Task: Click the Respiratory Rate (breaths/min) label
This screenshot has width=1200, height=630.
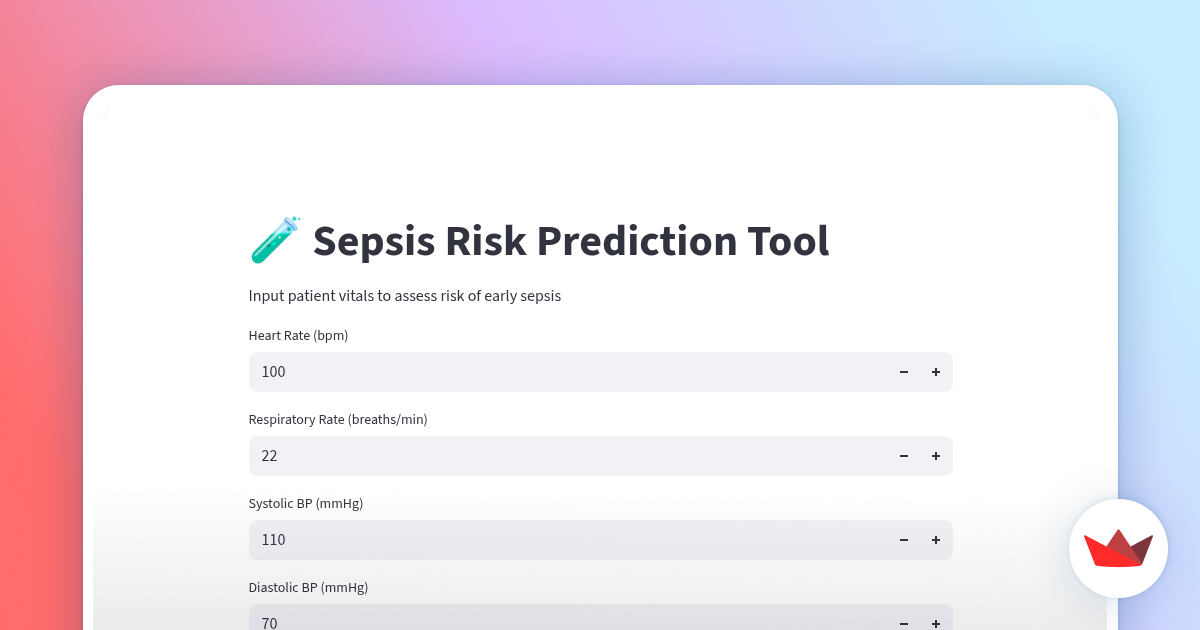Action: 338,420
